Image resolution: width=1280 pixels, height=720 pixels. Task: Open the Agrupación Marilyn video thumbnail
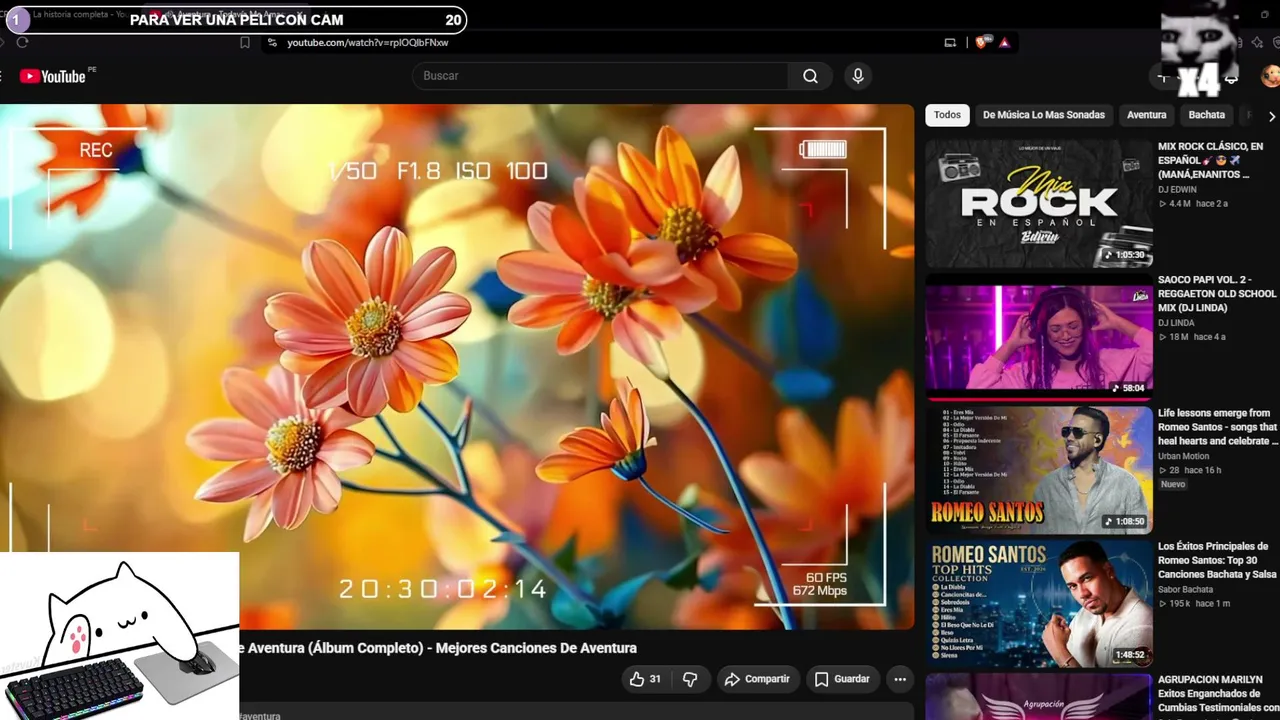[x=1039, y=697]
